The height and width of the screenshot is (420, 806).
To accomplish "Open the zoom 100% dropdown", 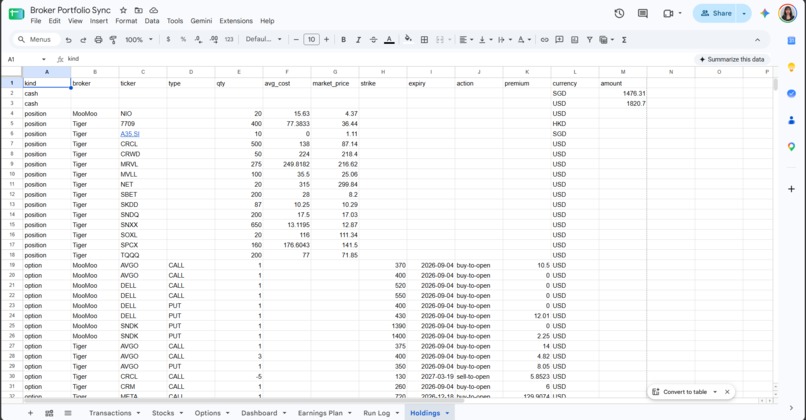I will coord(139,40).
